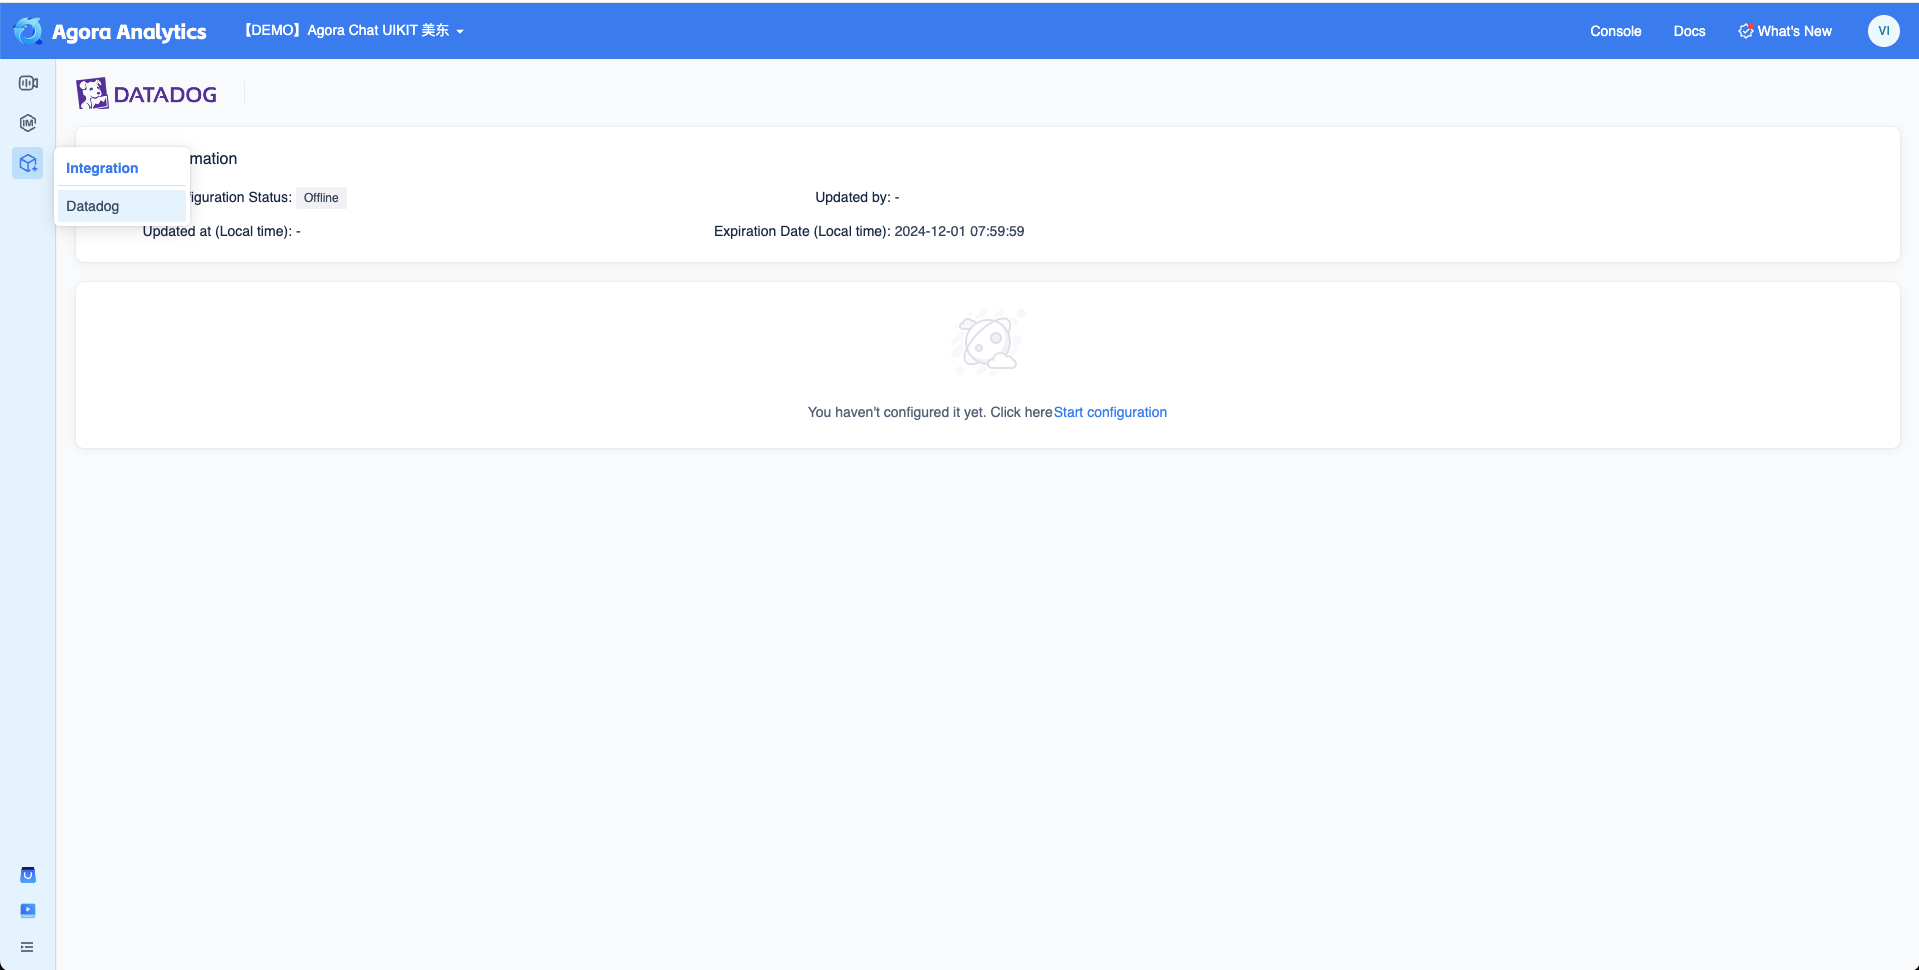Image resolution: width=1919 pixels, height=970 pixels.
Task: Go to Console
Action: click(x=1615, y=31)
